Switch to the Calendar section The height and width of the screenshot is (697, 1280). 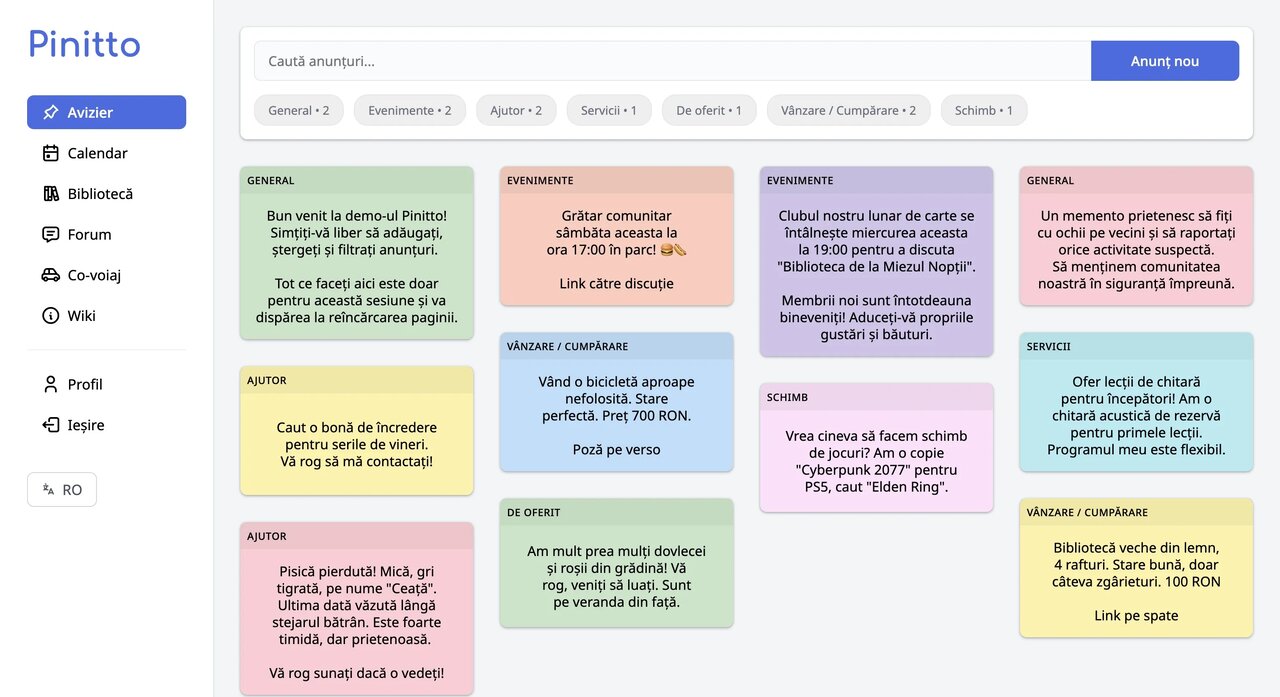pyautogui.click(x=97, y=153)
